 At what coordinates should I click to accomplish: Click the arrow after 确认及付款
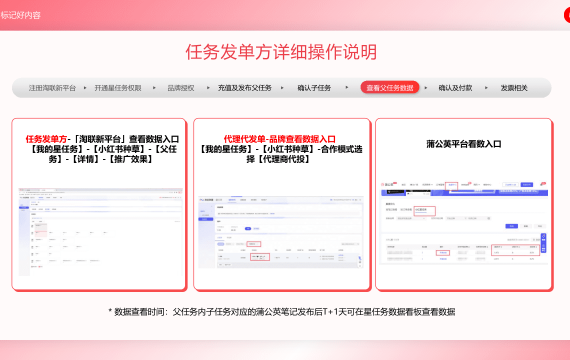tap(486, 88)
